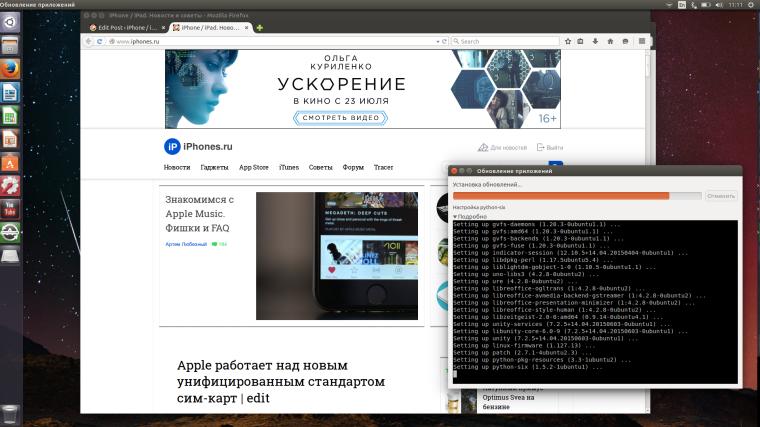Click inside the updater terminal output
Image resolution: width=760 pixels, height=427 pixels.
coord(595,301)
